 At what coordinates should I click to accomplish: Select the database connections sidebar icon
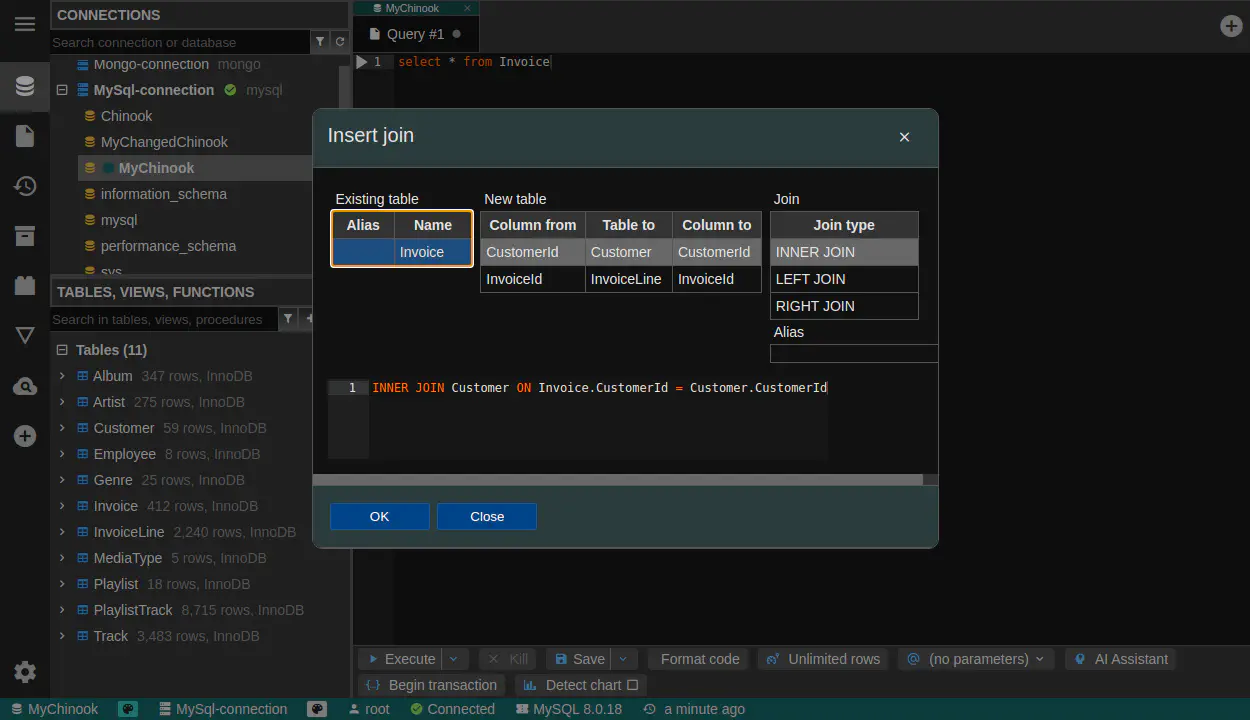[x=25, y=87]
